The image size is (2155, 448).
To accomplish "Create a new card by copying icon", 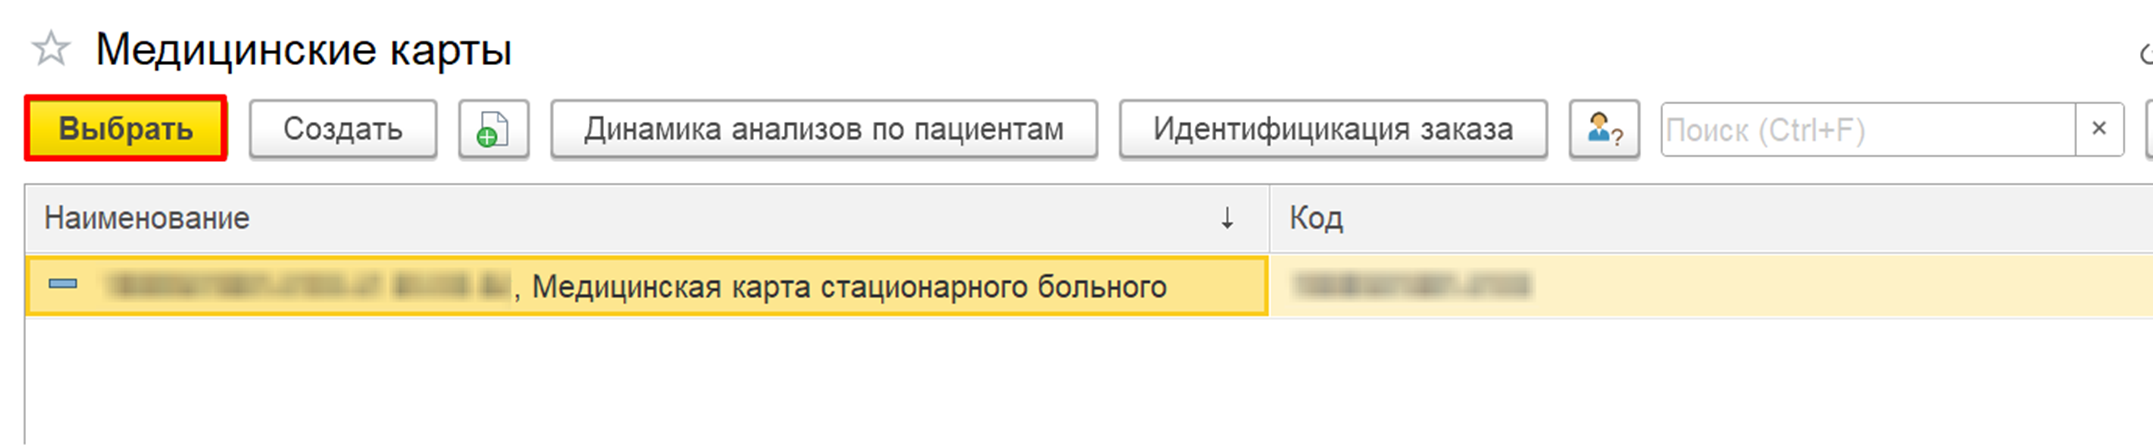I will (x=493, y=129).
